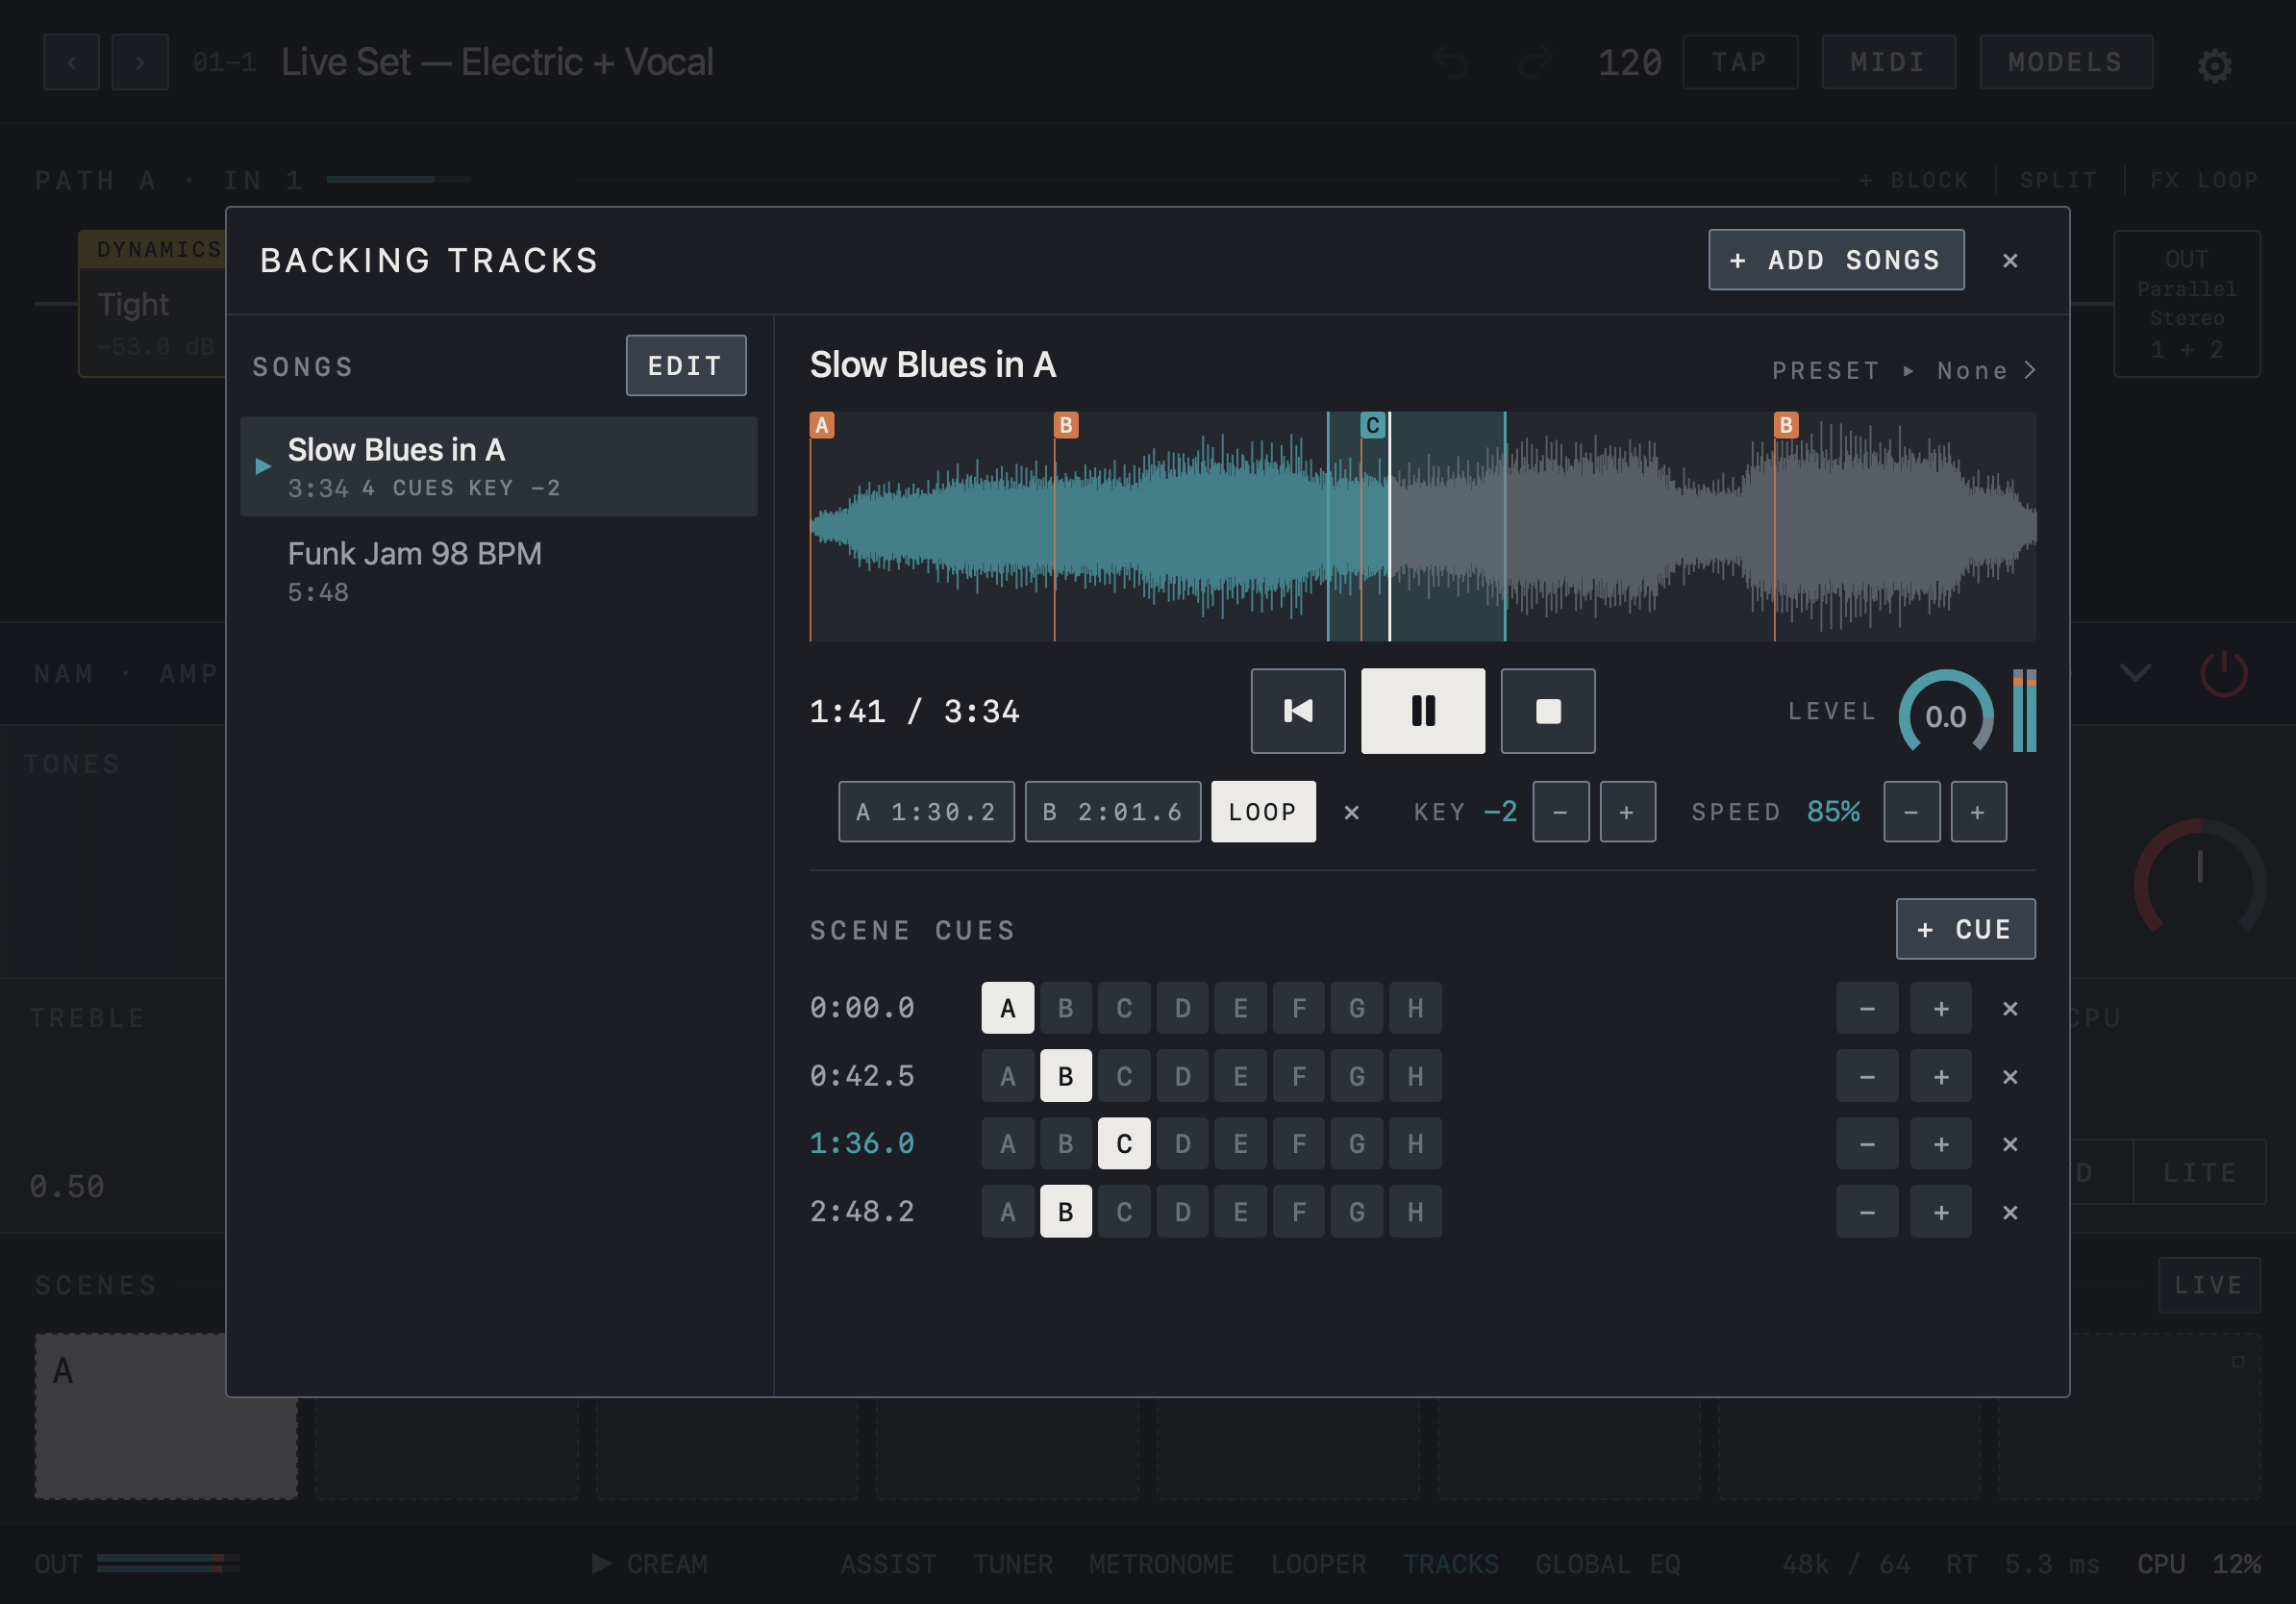Decrease the key transpose value
The height and width of the screenshot is (1604, 2296).
[1560, 812]
